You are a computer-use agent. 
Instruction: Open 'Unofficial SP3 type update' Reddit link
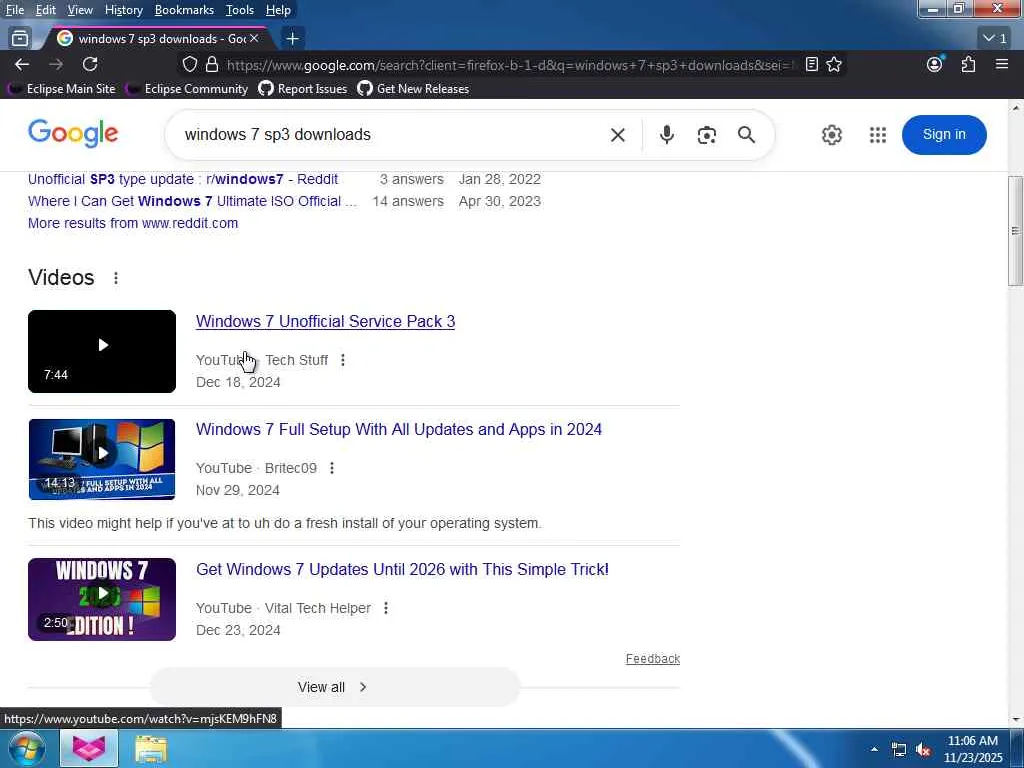click(x=183, y=179)
